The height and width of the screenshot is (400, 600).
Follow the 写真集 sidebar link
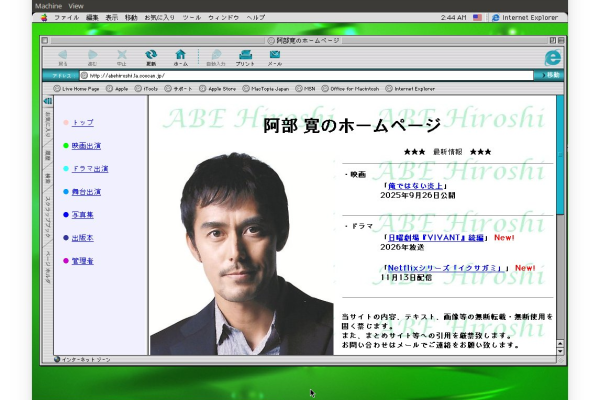(x=83, y=215)
